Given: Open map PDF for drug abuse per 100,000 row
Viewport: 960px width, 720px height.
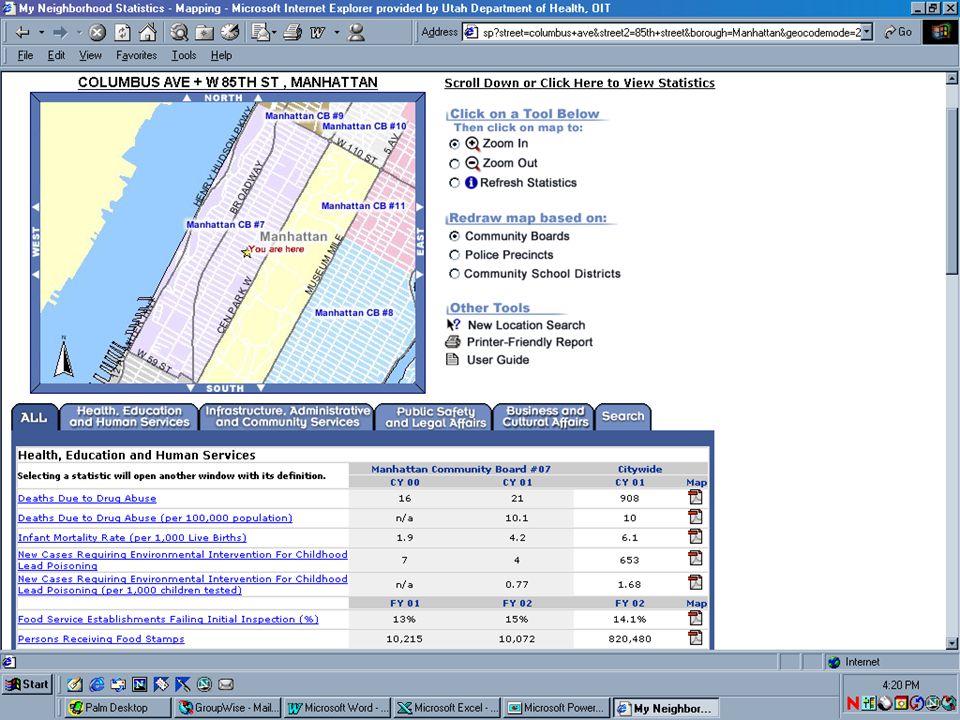Looking at the screenshot, I should point(695,517).
